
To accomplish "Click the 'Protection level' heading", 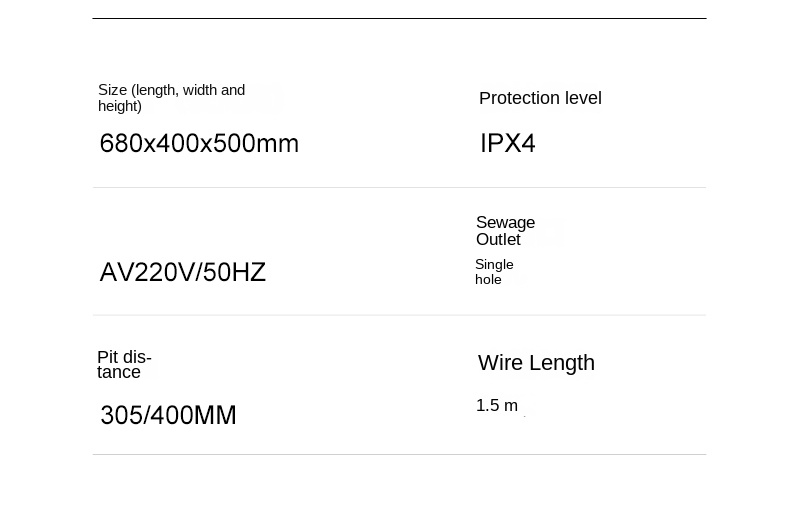I will [540, 98].
